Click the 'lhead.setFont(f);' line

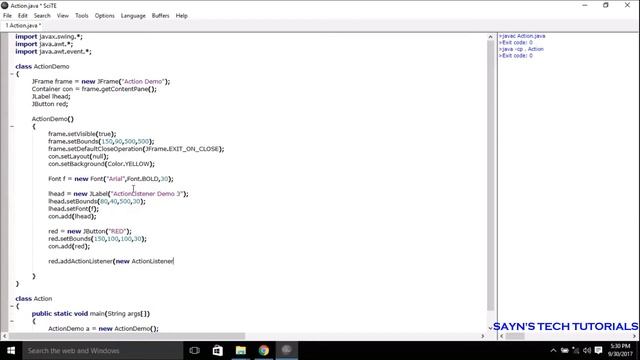click(73, 209)
